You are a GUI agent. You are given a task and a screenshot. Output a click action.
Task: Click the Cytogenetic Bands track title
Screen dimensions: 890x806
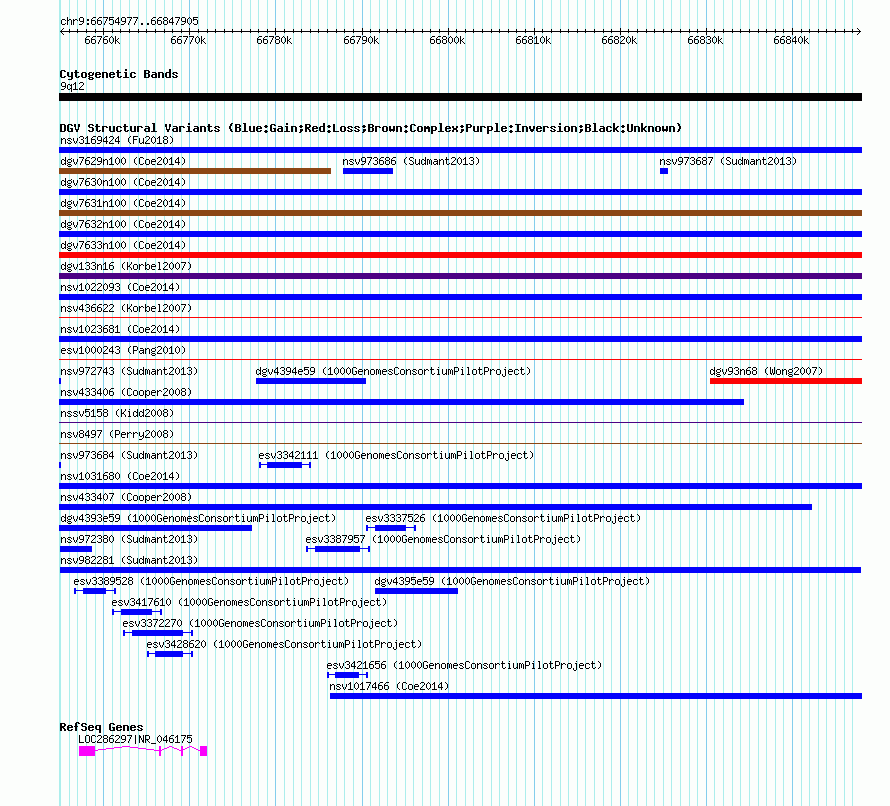(x=119, y=74)
